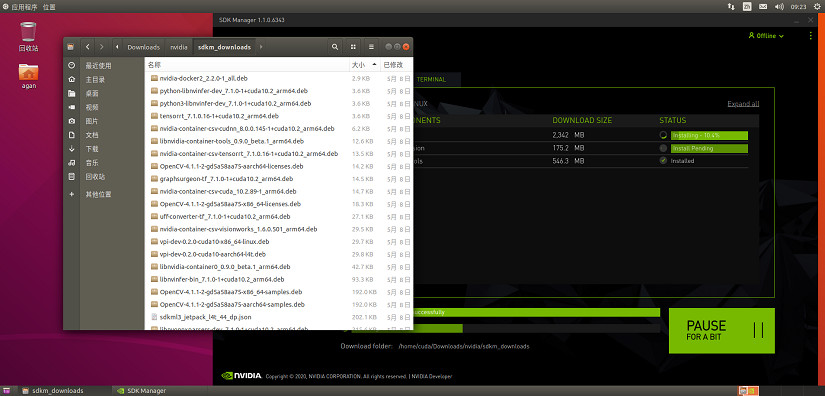
Task: Click Expand all link in SDK Manager
Action: [743, 104]
